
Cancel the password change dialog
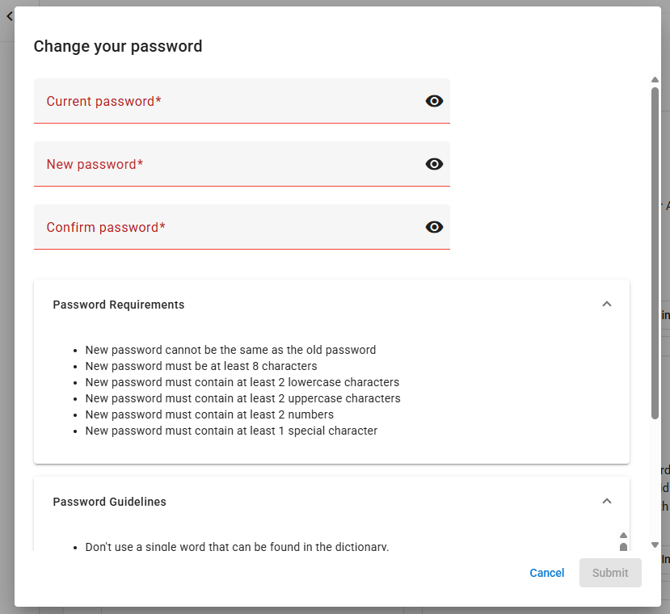(x=547, y=573)
